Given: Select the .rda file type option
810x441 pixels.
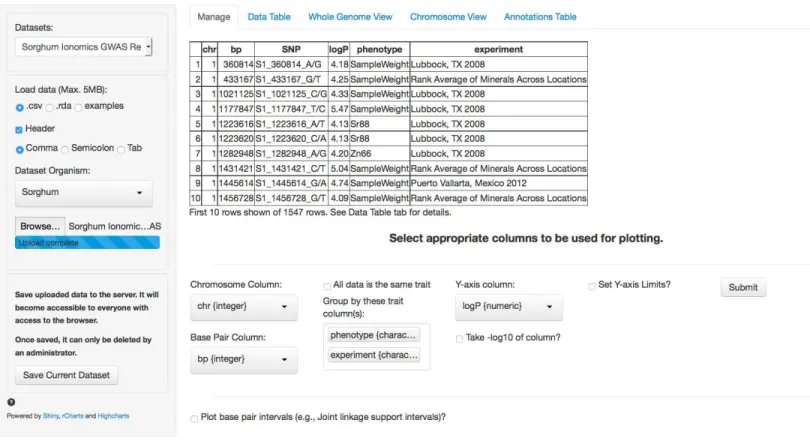Looking at the screenshot, I should click(x=50, y=107).
